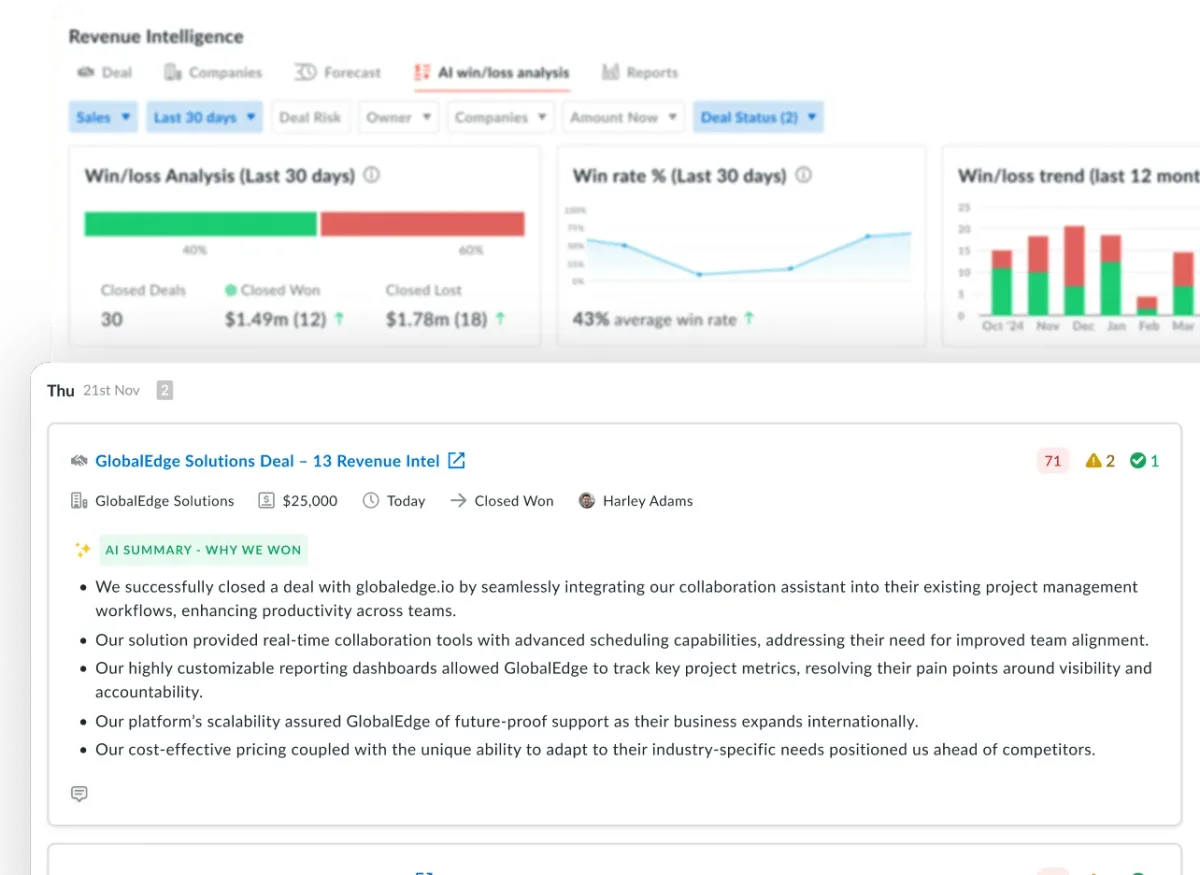Open the Deal Status (2) filter dropdown
This screenshot has width=1200, height=875.
click(758, 117)
